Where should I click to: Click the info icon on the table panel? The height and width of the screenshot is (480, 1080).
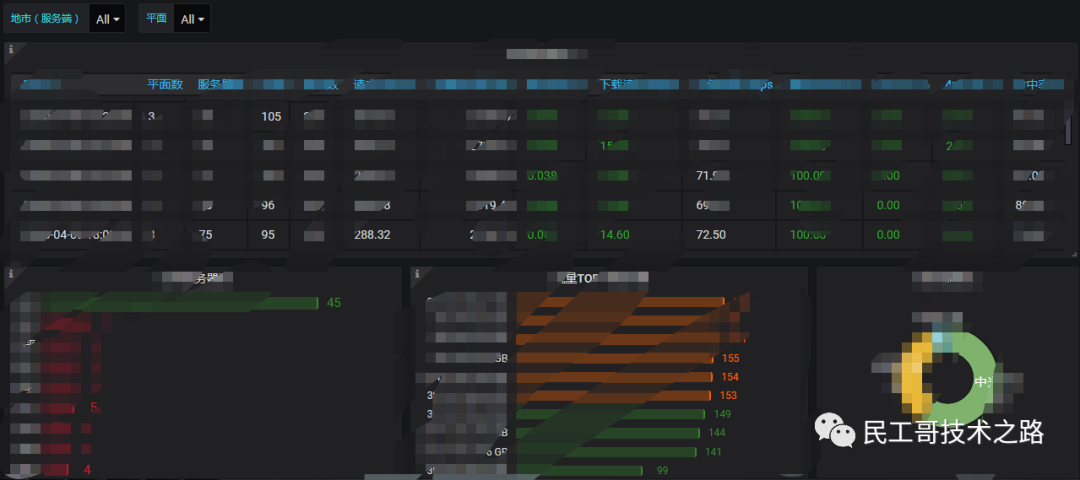click(11, 49)
